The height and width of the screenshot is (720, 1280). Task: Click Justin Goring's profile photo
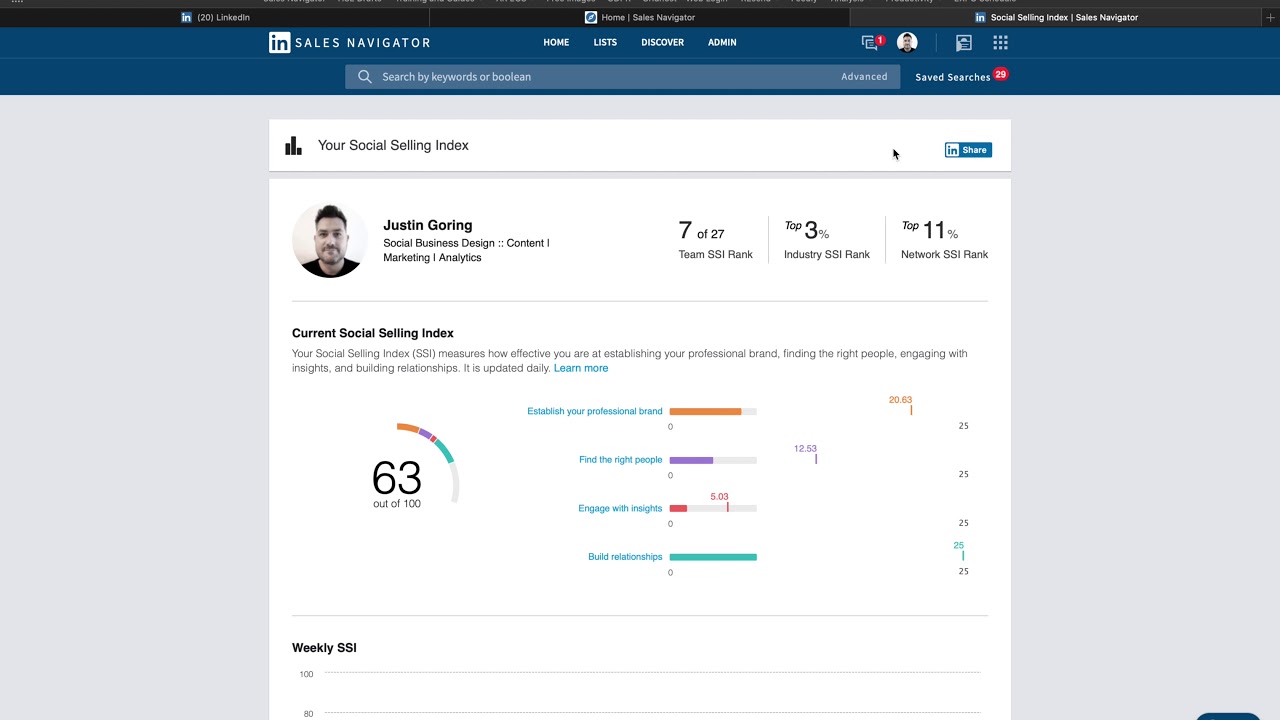(329, 241)
